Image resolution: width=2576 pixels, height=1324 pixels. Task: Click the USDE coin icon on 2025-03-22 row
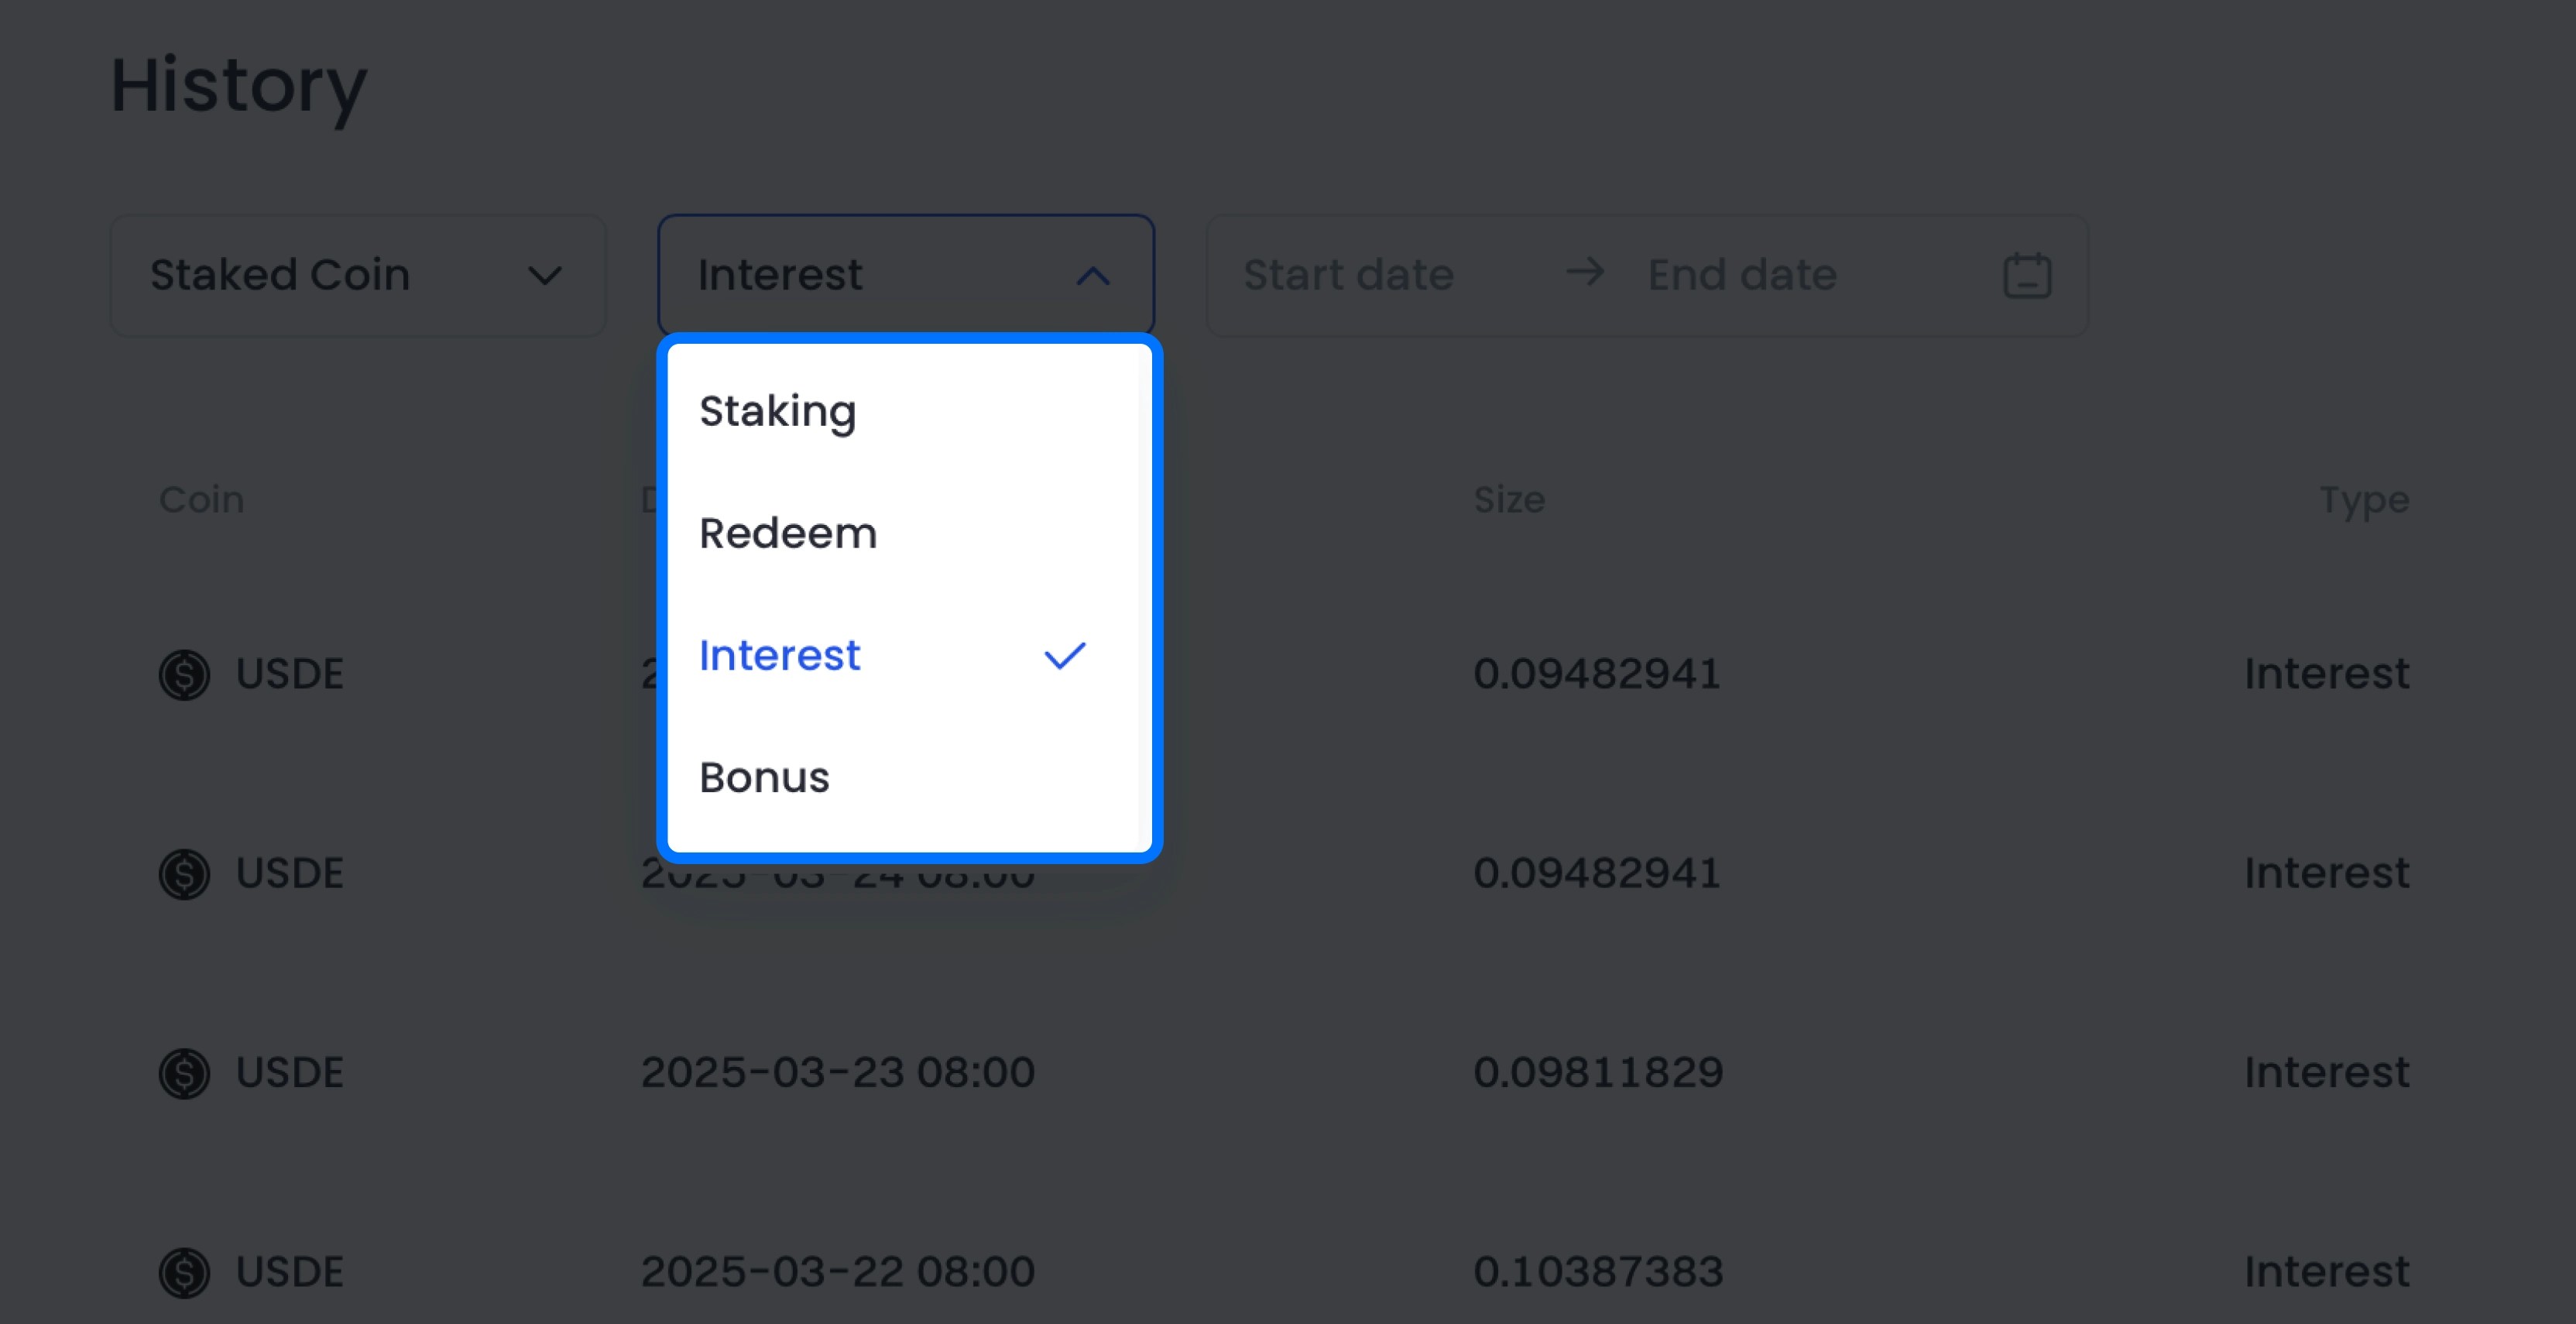184,1272
